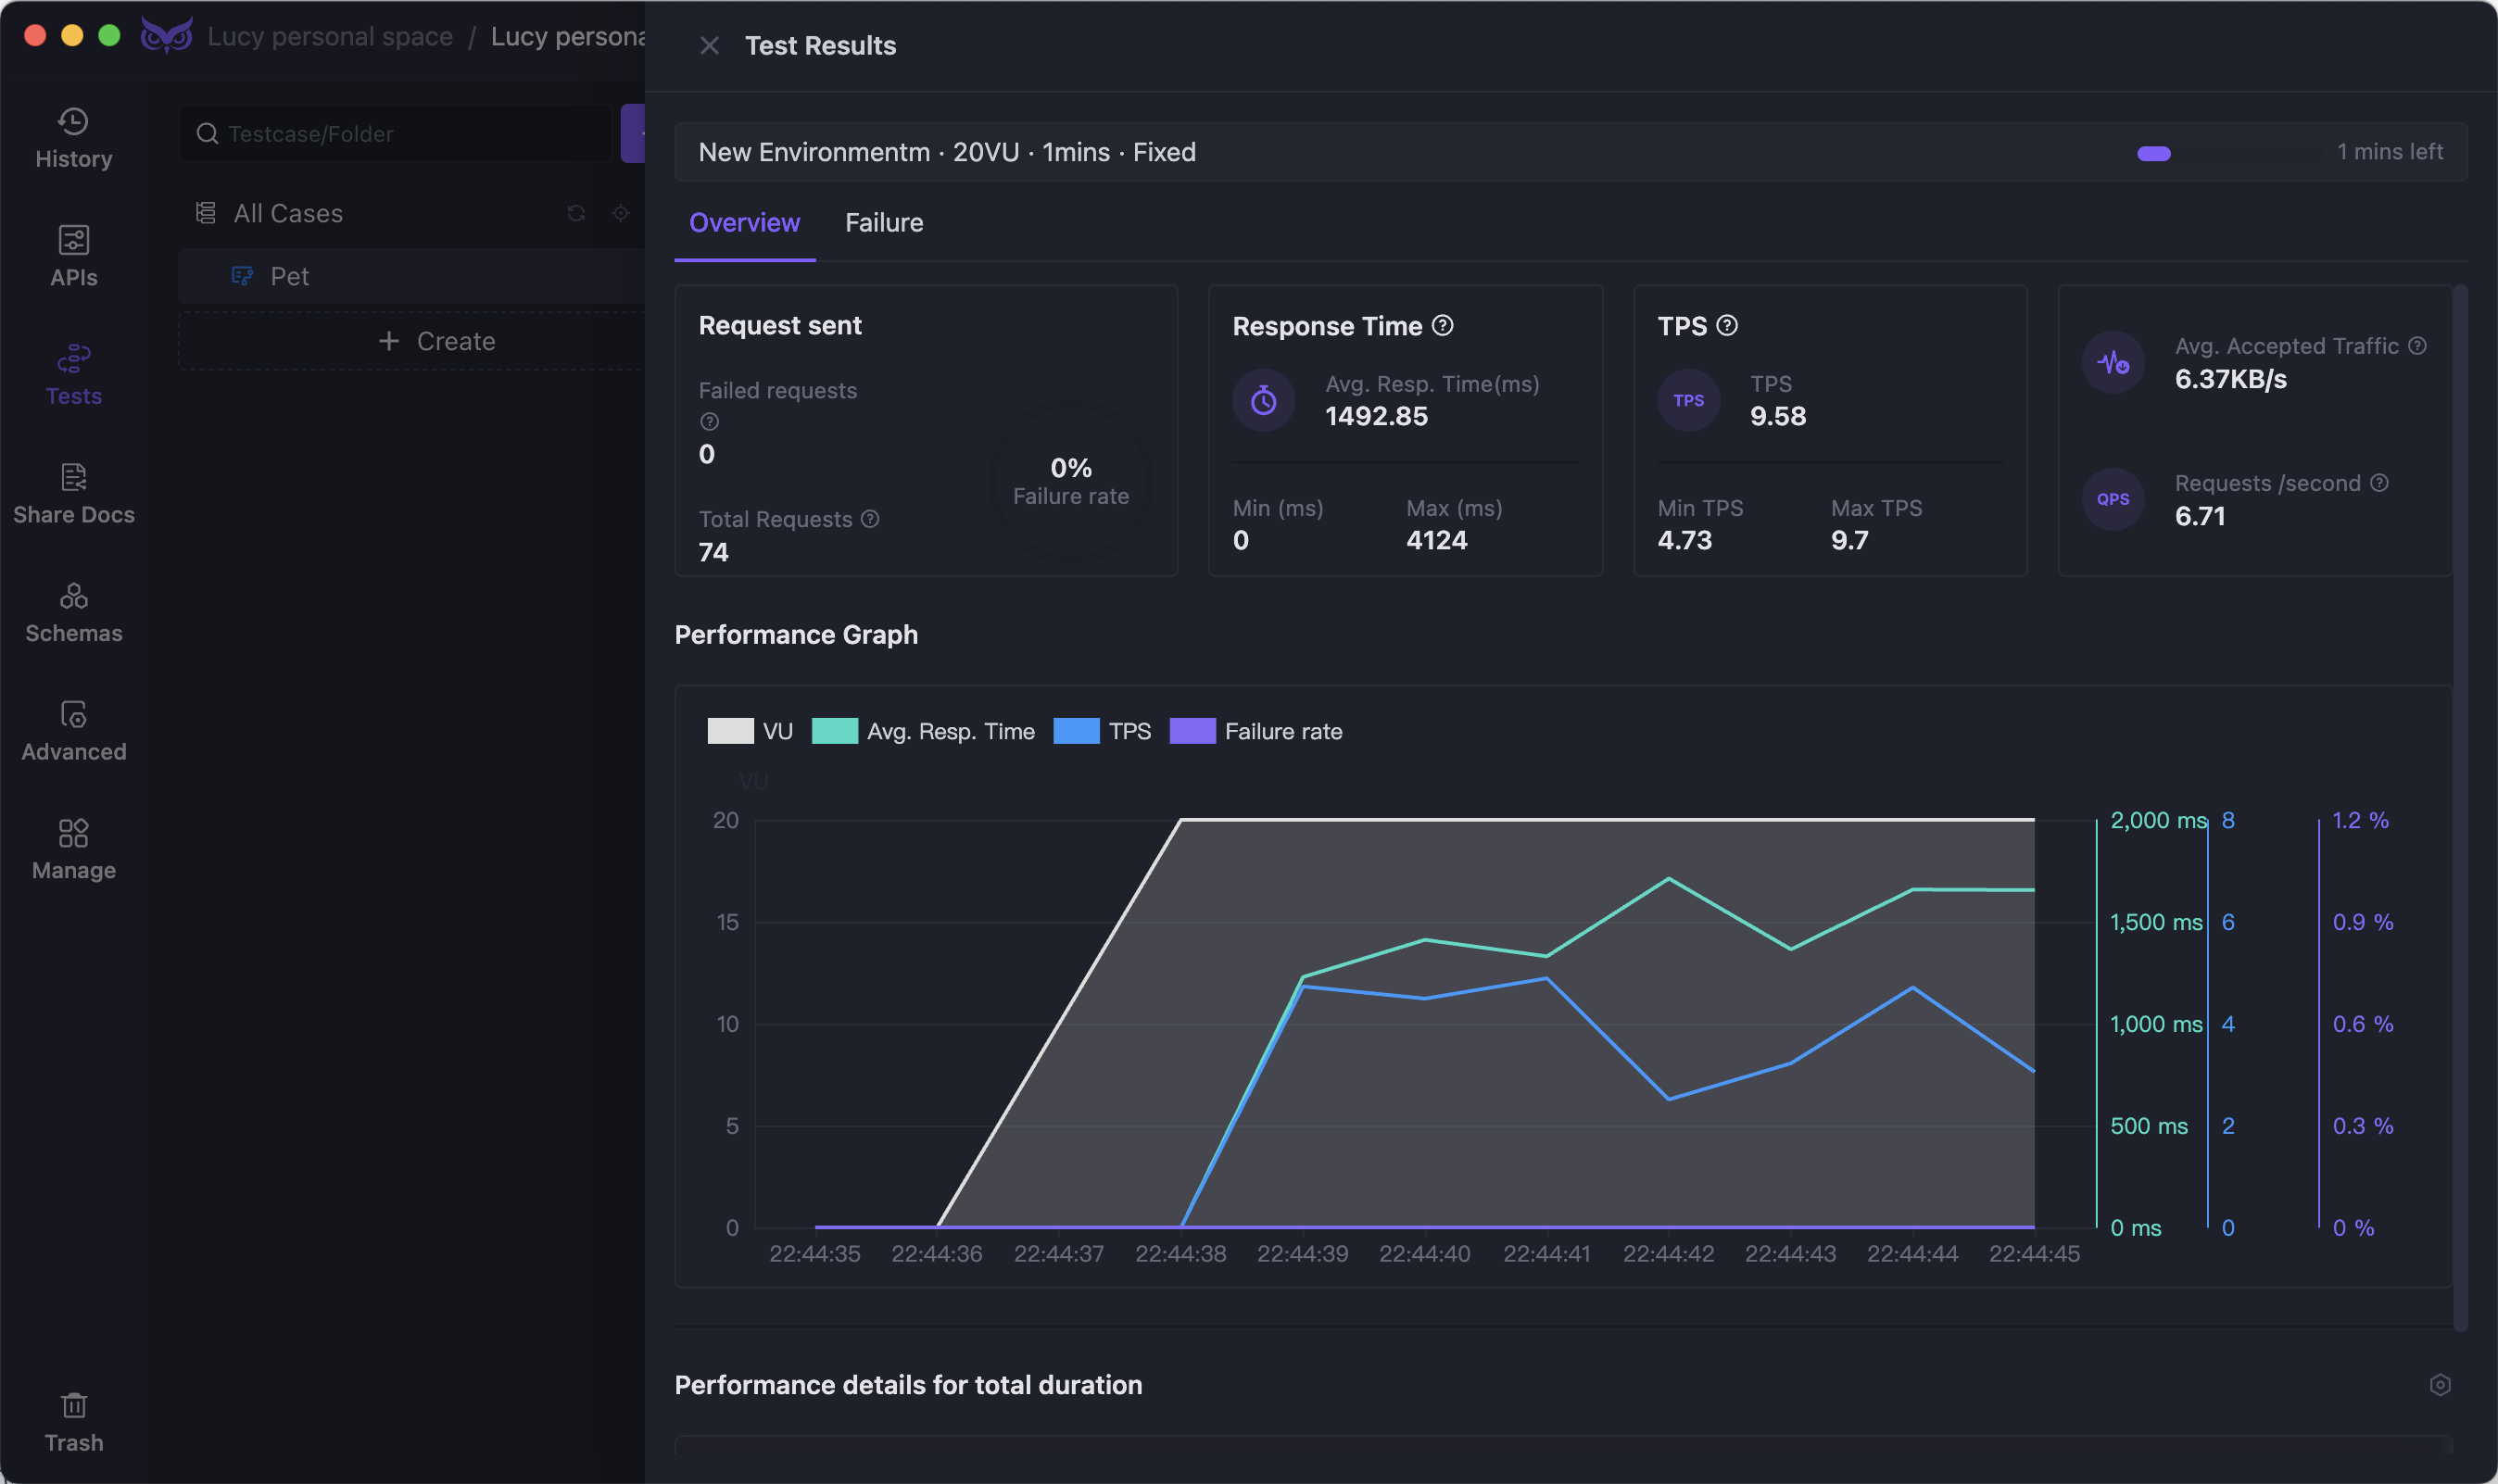Click the '2,000 ms' axis label

(x=2158, y=820)
